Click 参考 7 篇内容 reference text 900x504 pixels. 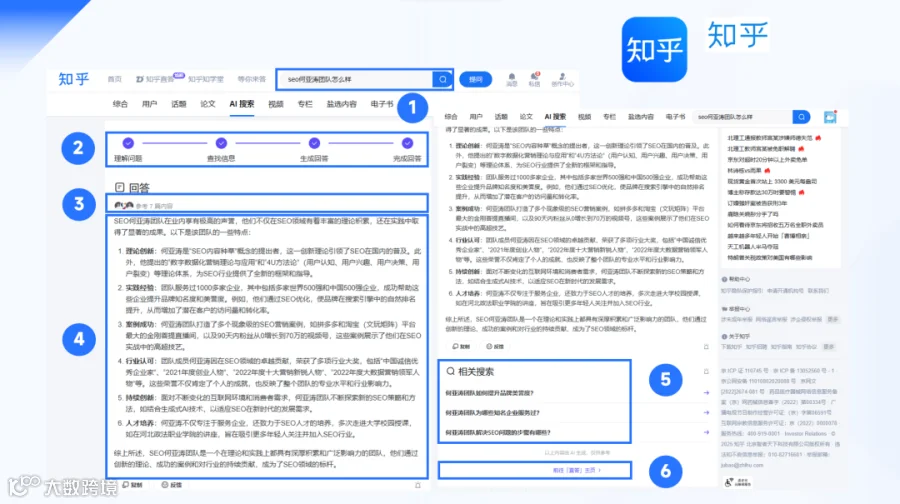(154, 206)
